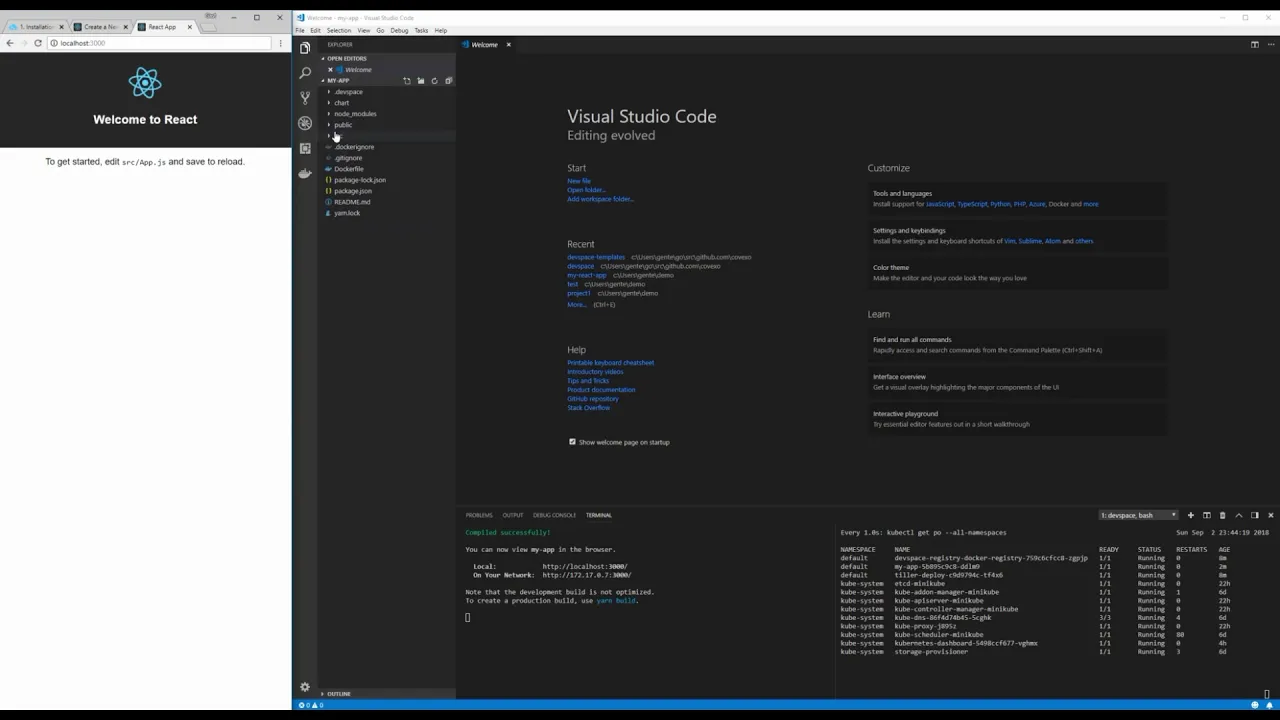Viewport: 1280px width, 720px height.
Task: Open the Docker view in the activity bar
Action: [x=305, y=173]
